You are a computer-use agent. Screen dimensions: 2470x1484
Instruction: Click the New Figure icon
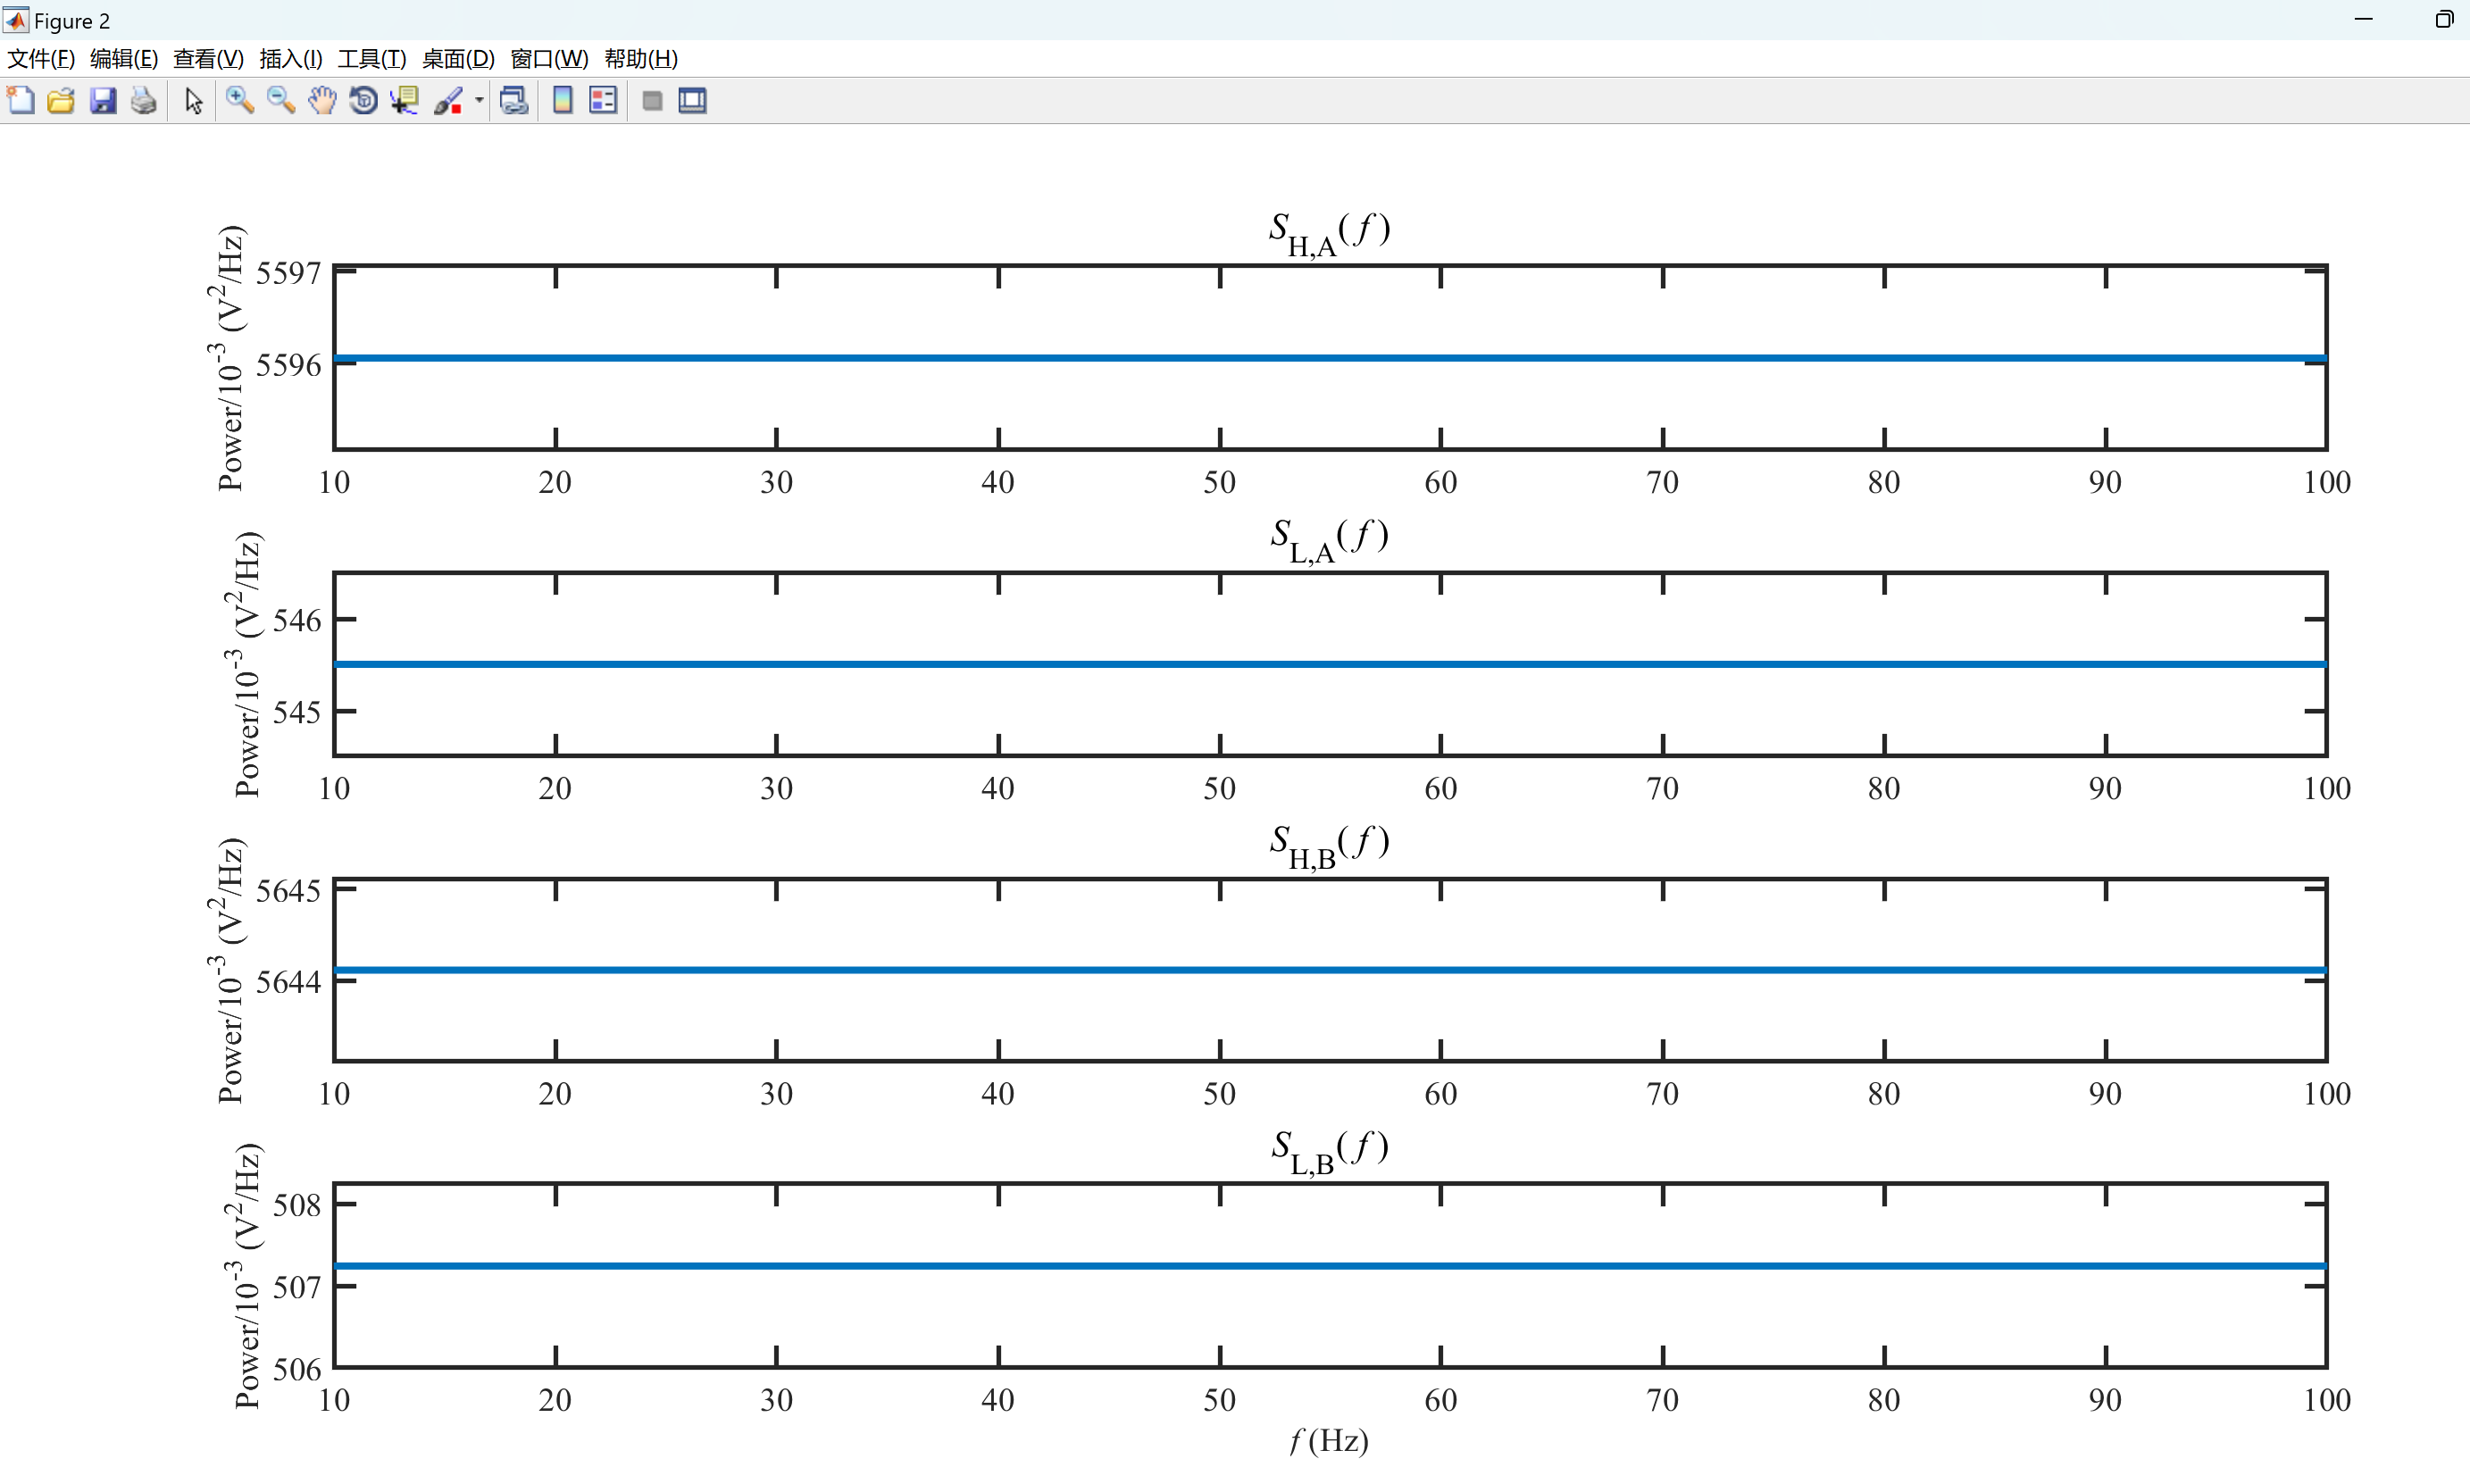(x=20, y=101)
